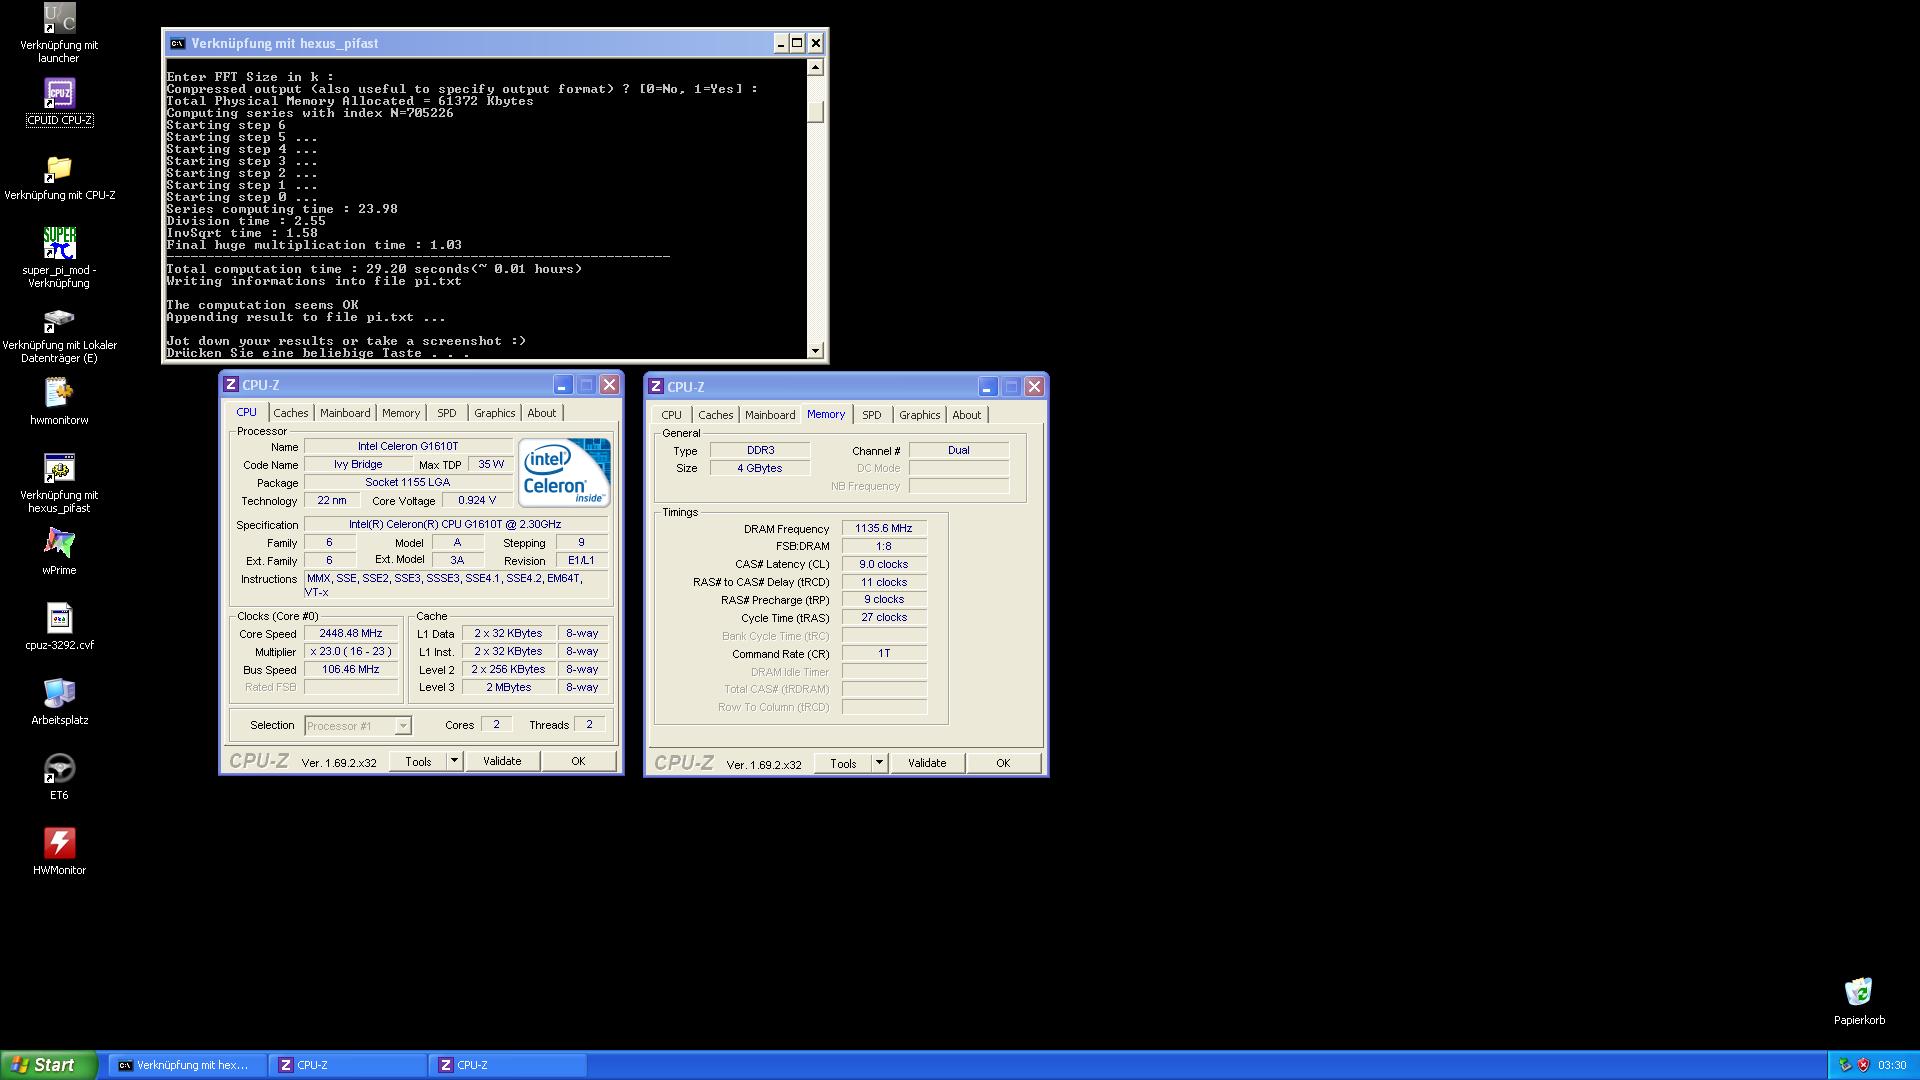Click the taskbar clock showing 03:30

pyautogui.click(x=1892, y=1065)
